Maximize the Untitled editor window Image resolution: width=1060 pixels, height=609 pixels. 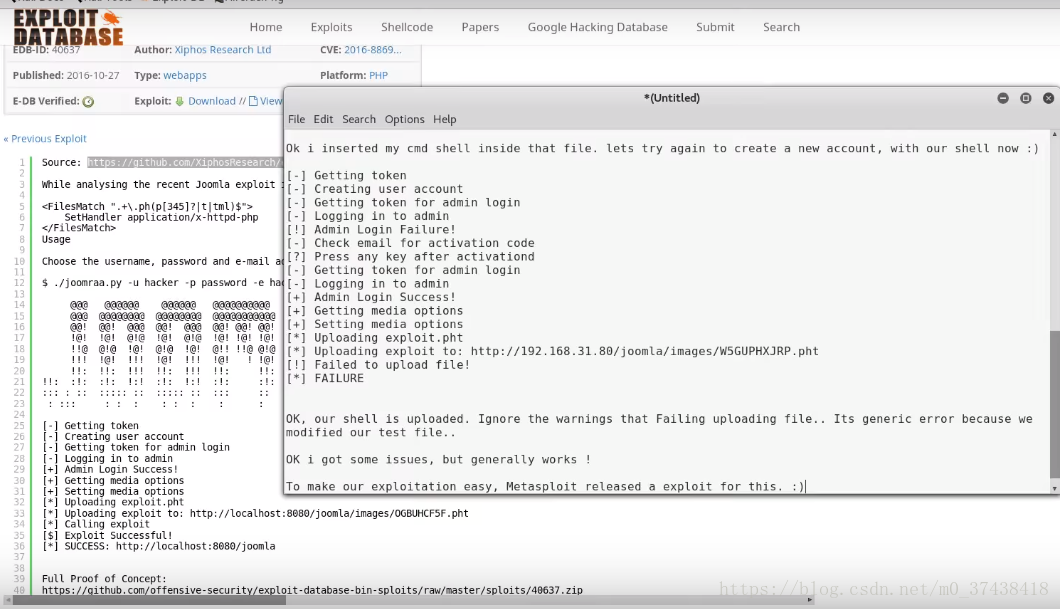[x=1026, y=98]
